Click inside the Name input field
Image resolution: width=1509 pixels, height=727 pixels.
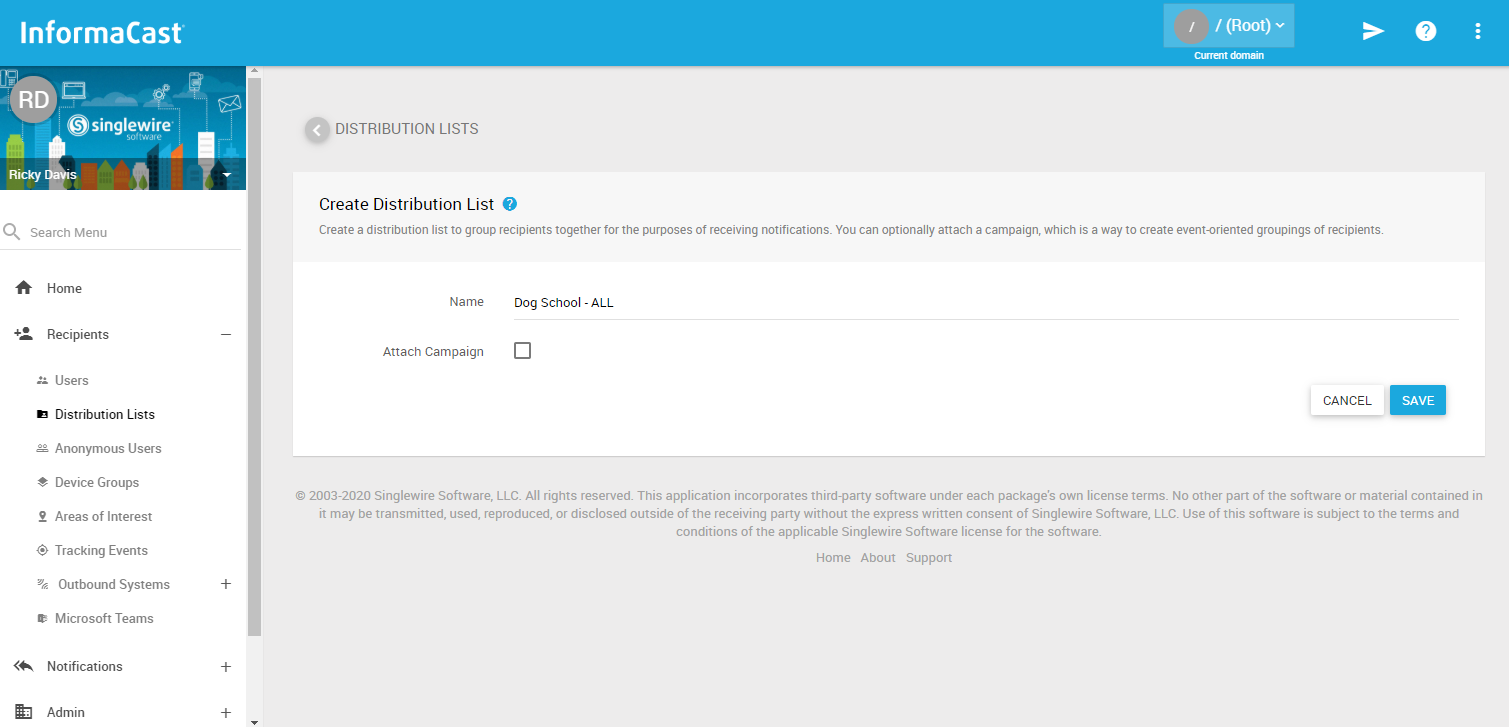pos(700,302)
